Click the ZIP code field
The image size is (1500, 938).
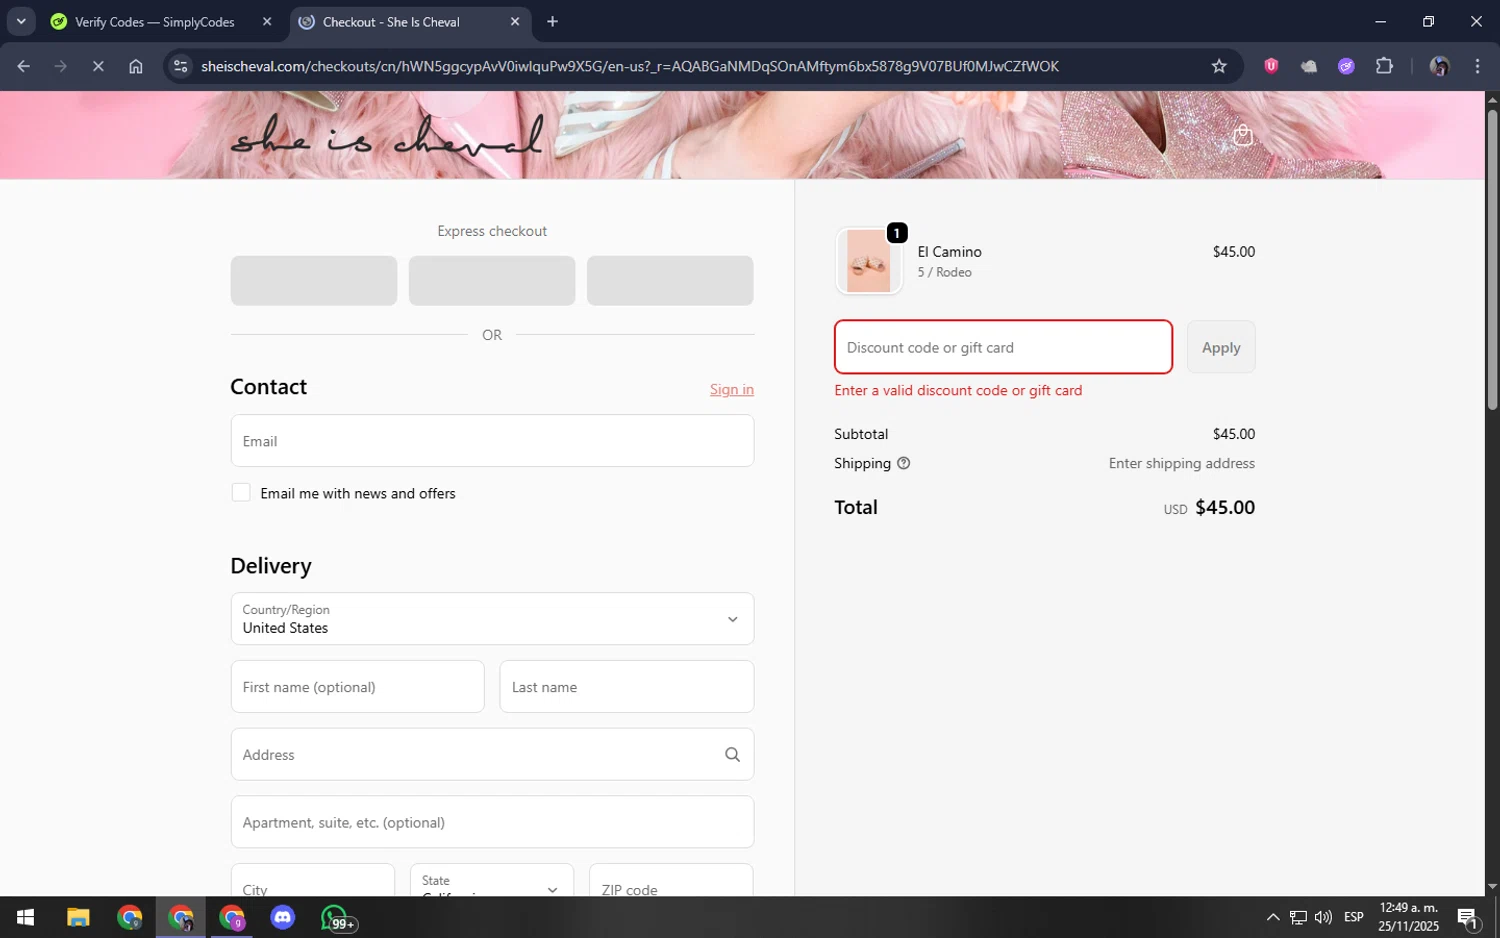[x=671, y=882]
